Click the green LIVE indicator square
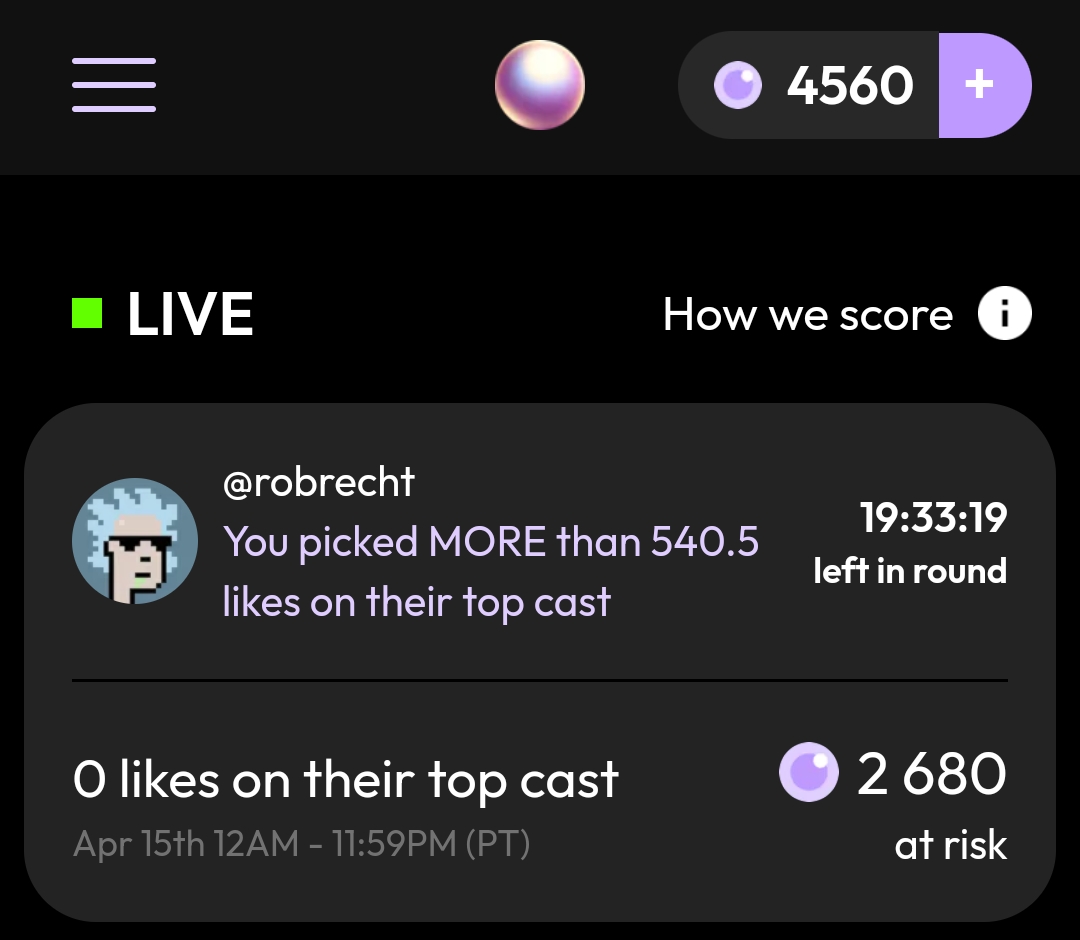 pos(87,314)
